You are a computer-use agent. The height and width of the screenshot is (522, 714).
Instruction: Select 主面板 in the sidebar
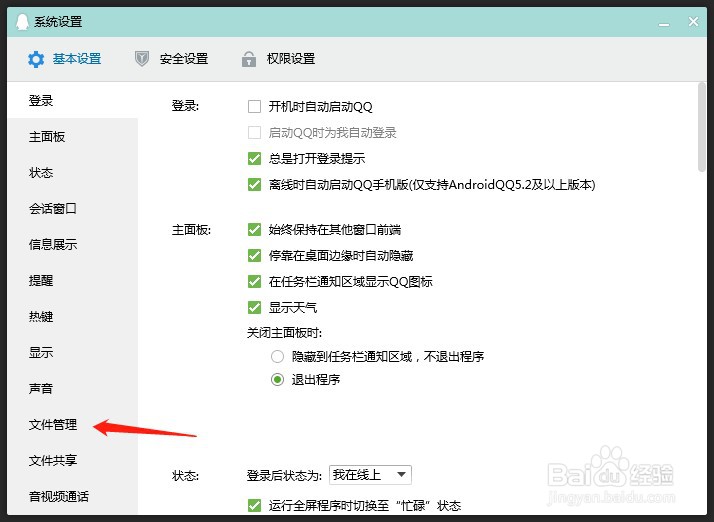coord(72,137)
